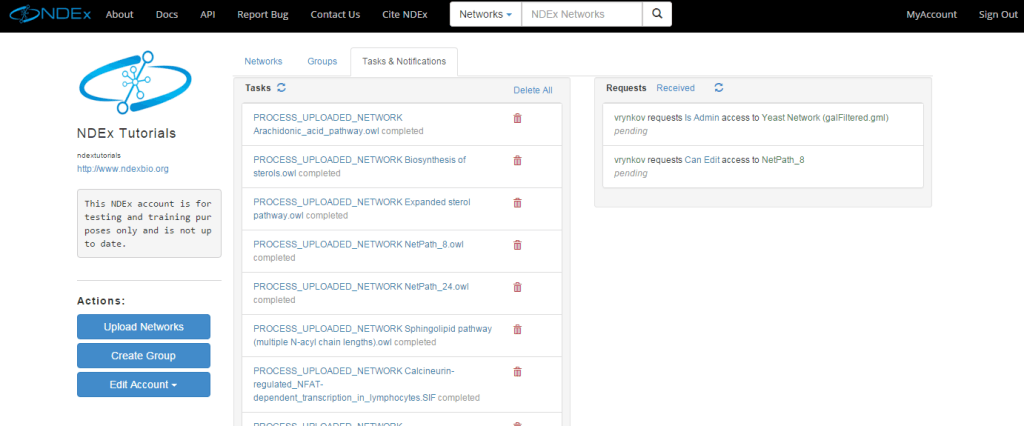Delete the Biosynthesis of sterols.owl task

coord(517,160)
